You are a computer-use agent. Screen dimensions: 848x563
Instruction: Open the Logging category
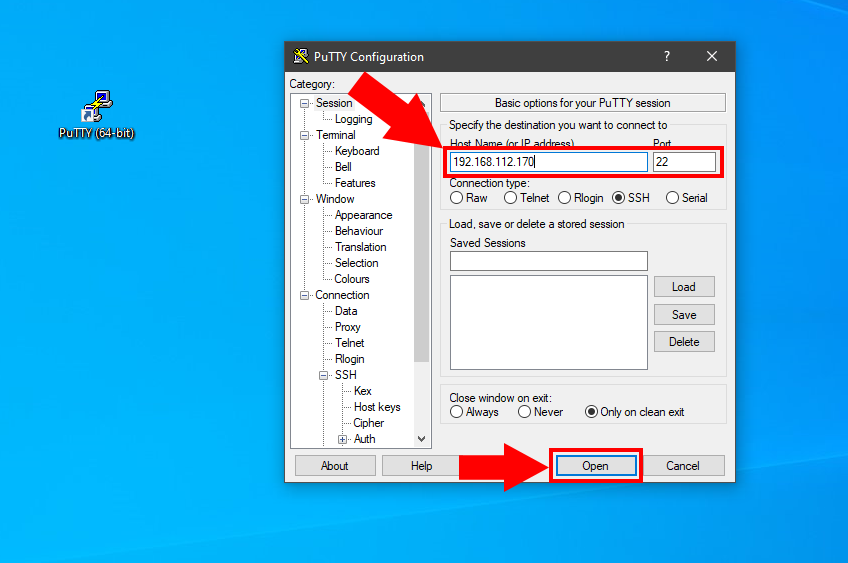tap(353, 119)
